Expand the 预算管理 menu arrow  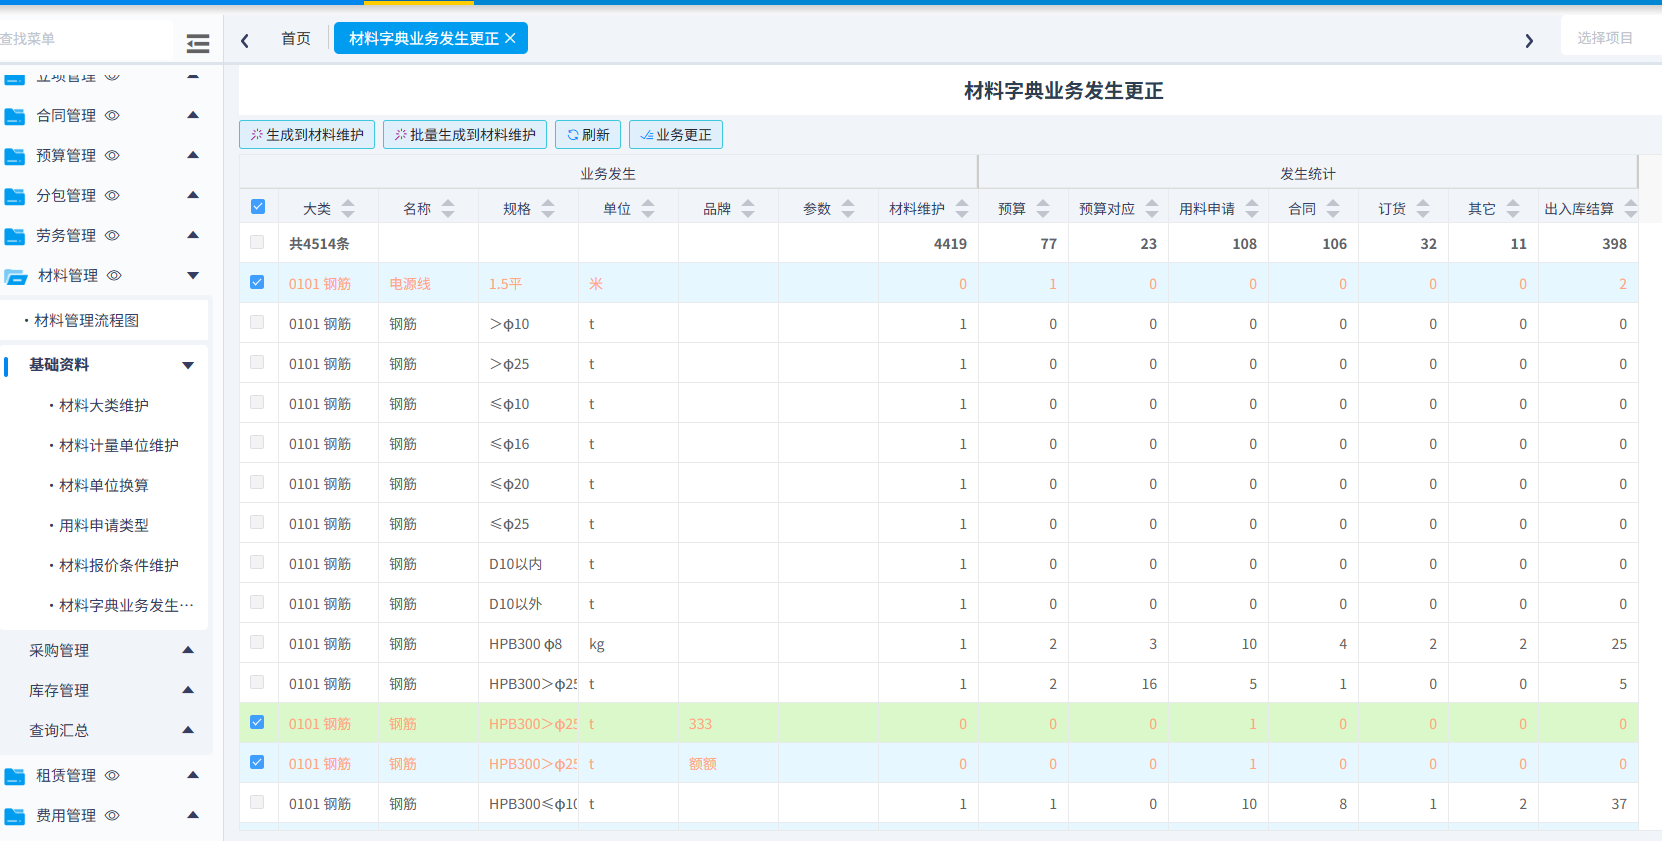[193, 155]
